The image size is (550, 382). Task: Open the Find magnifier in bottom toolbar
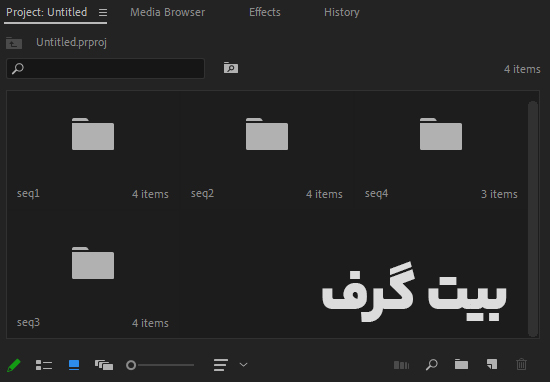point(432,365)
